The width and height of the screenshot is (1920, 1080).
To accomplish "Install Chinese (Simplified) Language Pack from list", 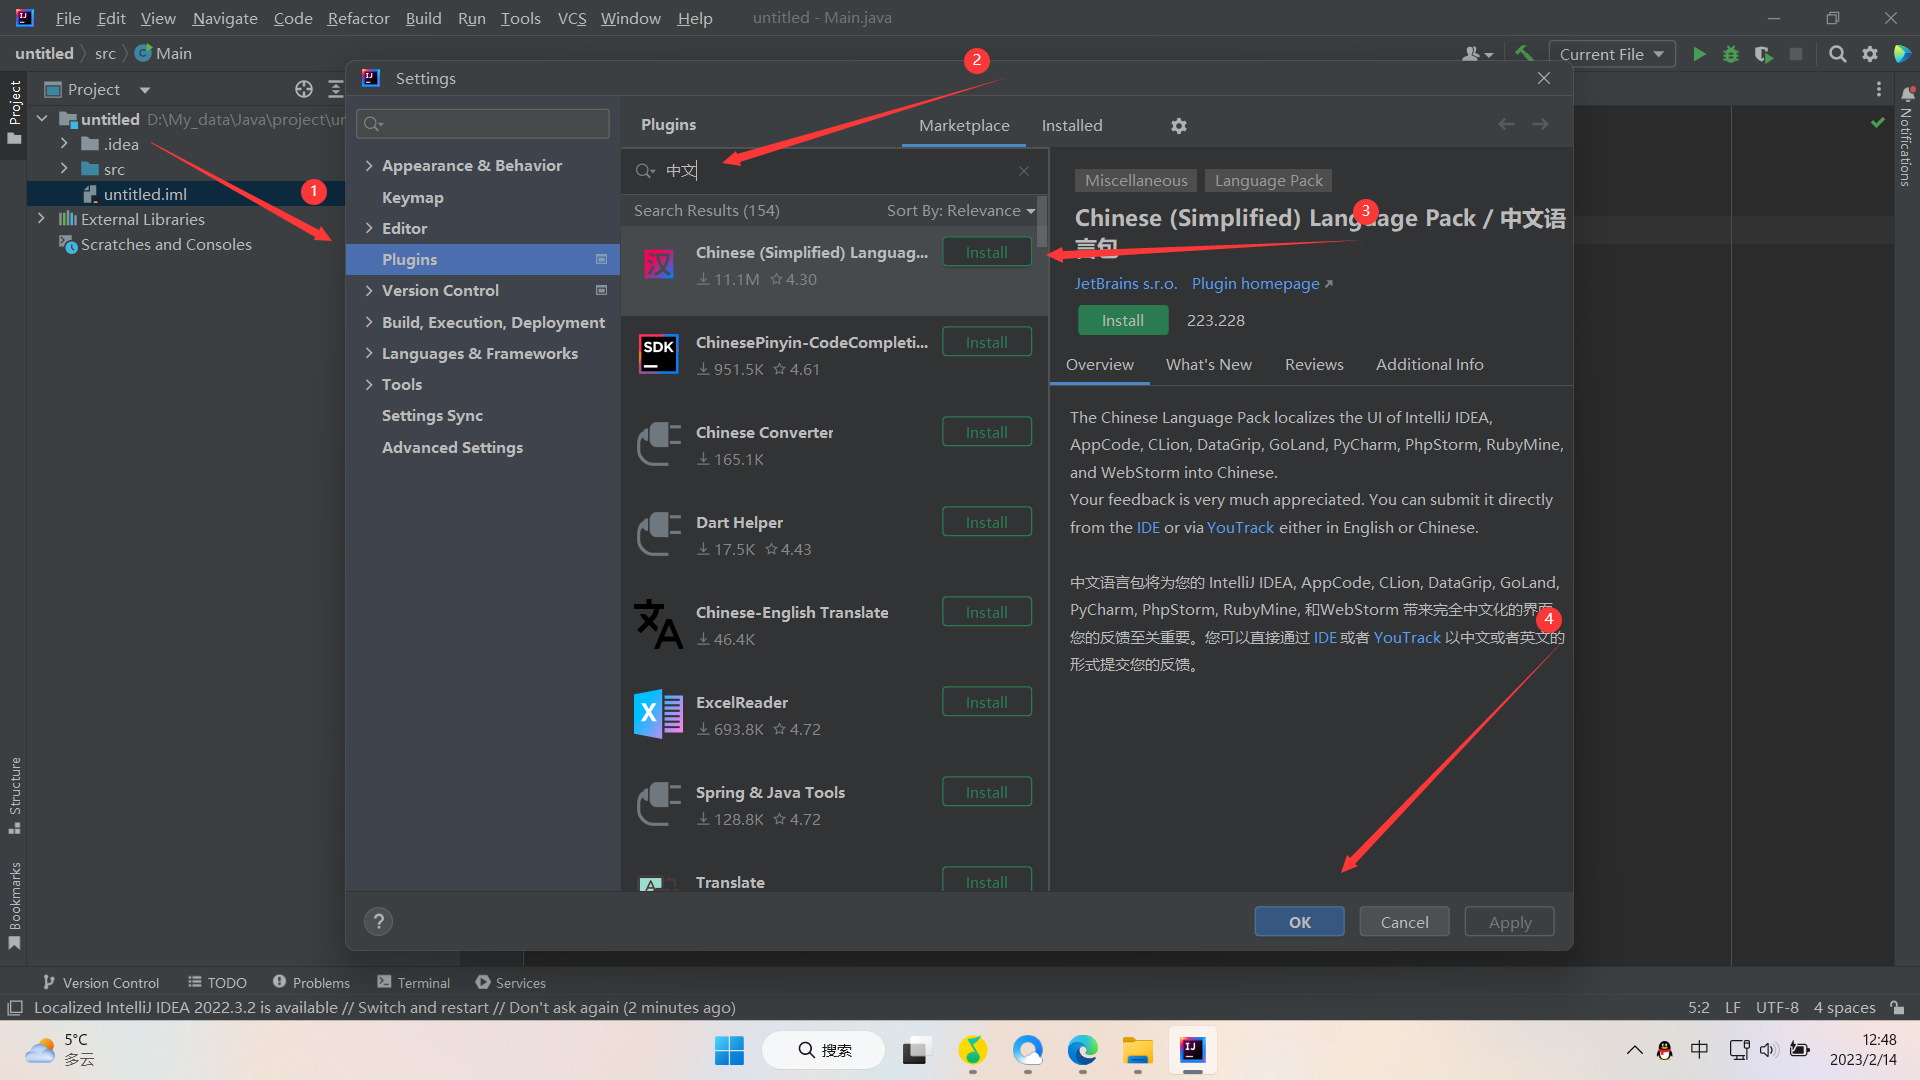I will point(986,252).
